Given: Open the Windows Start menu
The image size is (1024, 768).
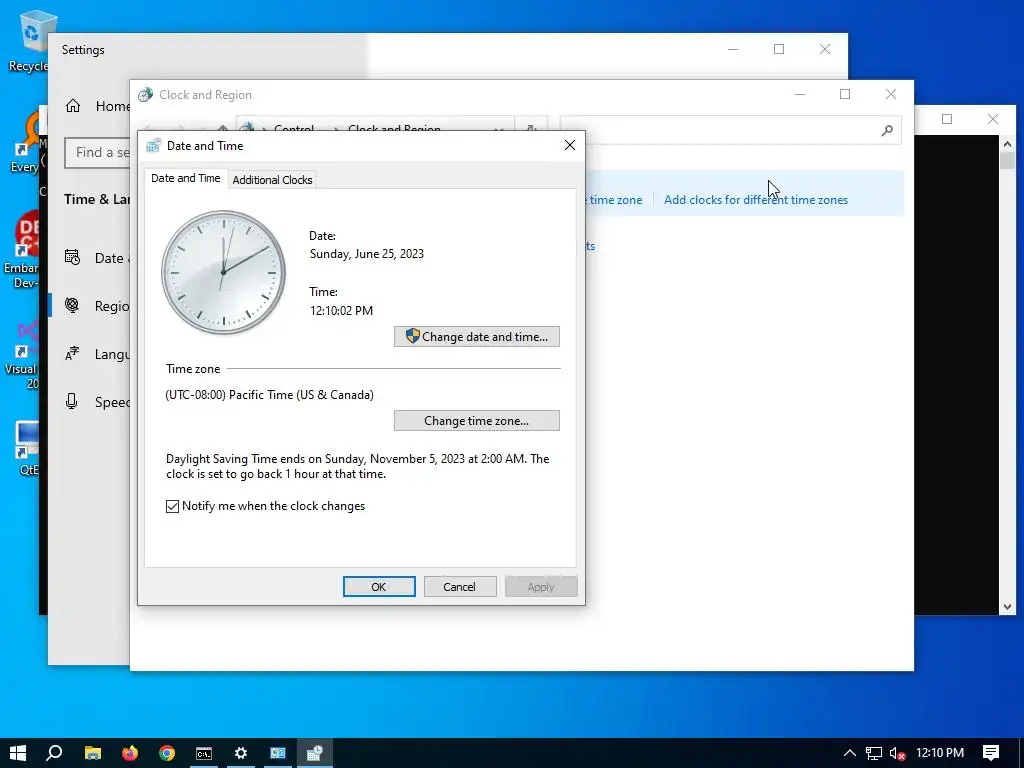Looking at the screenshot, I should pos(18,753).
